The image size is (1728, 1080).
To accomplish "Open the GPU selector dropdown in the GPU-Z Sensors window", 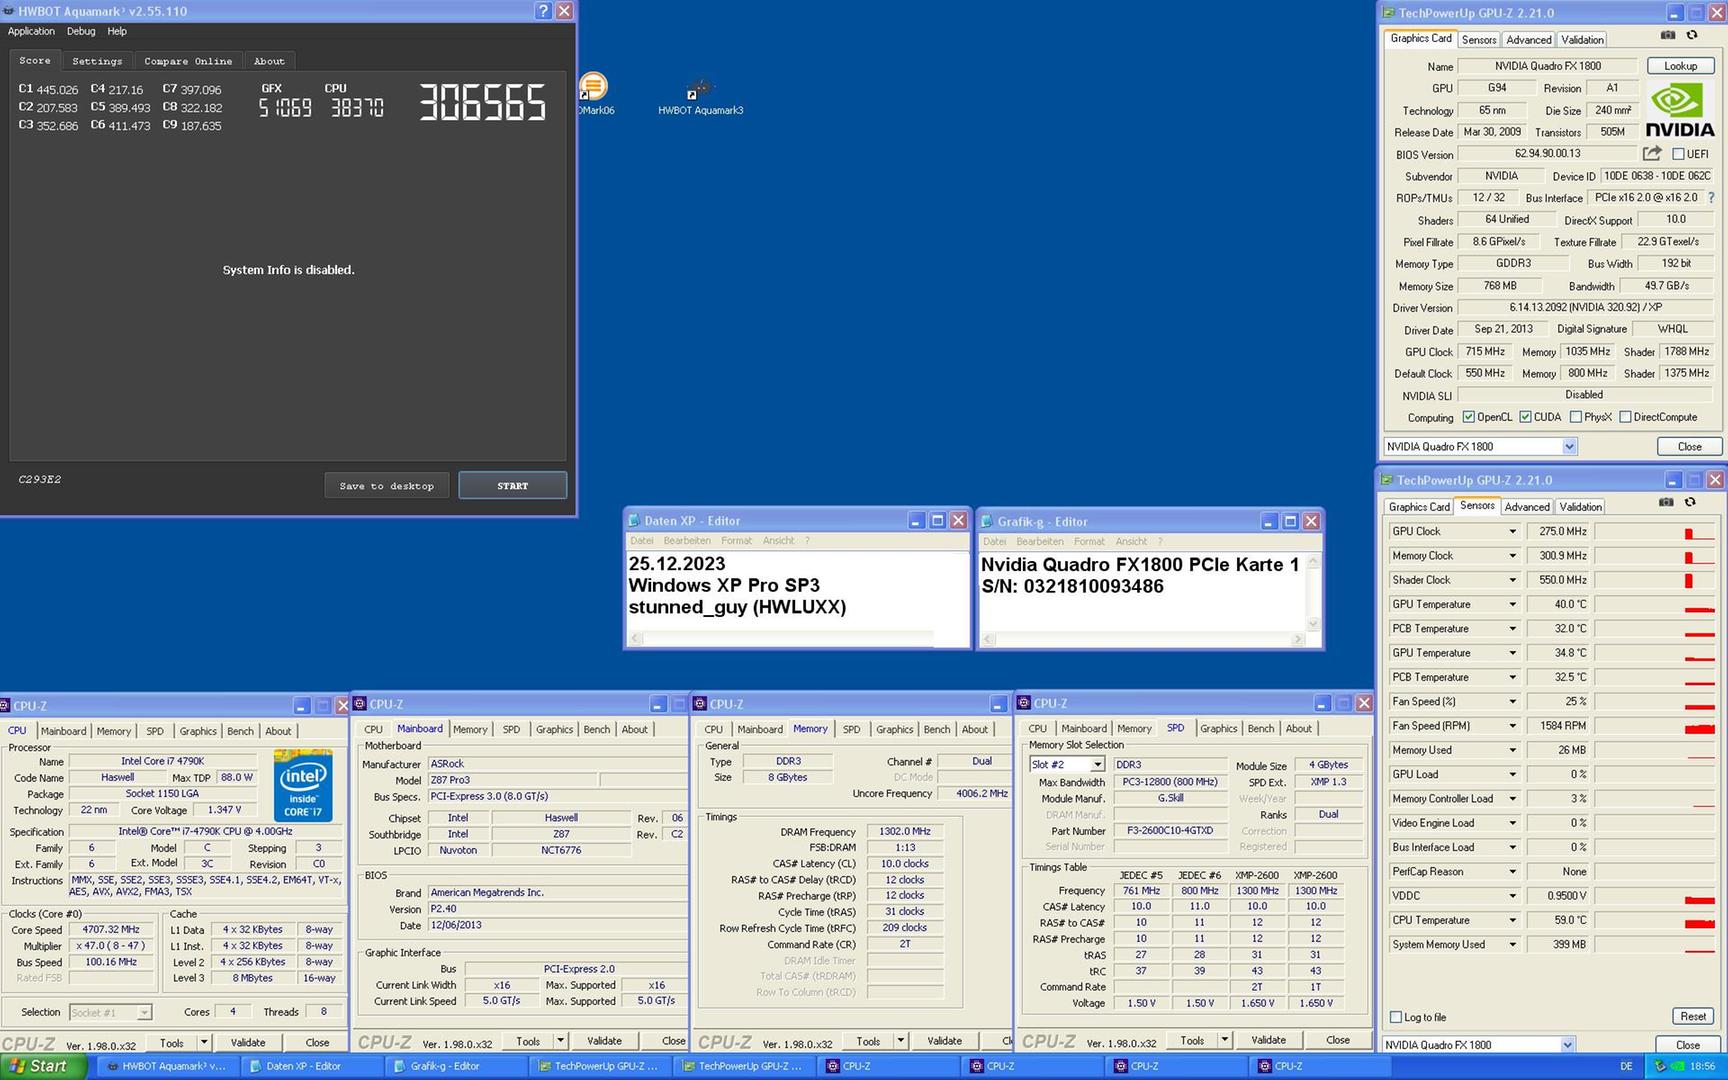I will click(x=1567, y=1045).
